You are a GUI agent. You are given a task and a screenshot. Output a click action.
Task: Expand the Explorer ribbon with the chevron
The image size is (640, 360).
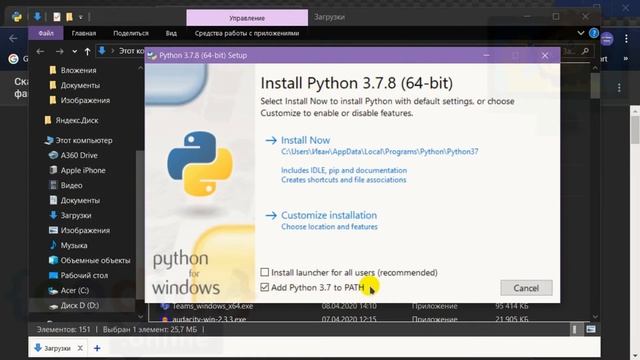[x=581, y=33]
